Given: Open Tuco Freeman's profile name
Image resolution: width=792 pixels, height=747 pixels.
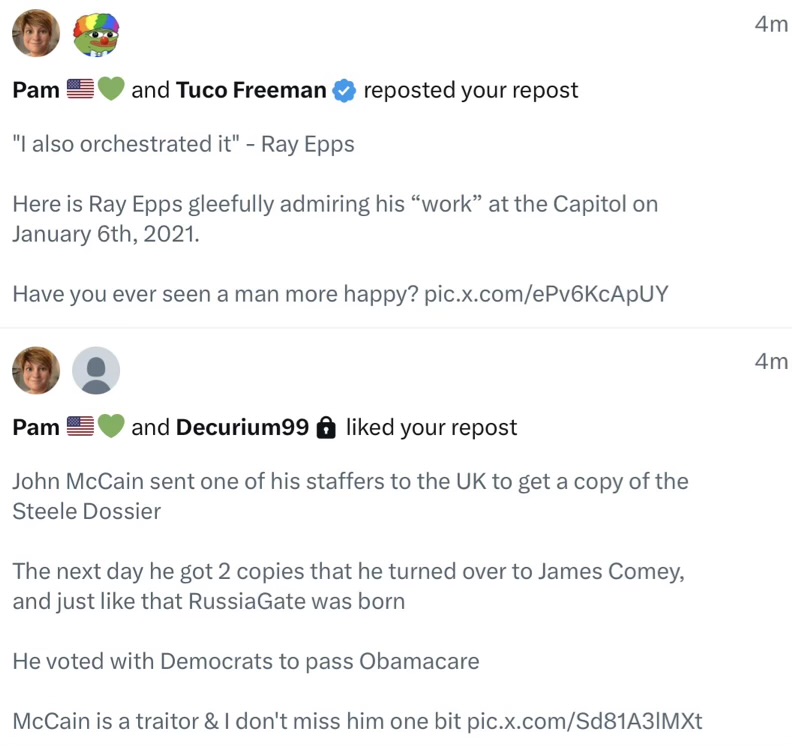Looking at the screenshot, I should click(x=251, y=91).
